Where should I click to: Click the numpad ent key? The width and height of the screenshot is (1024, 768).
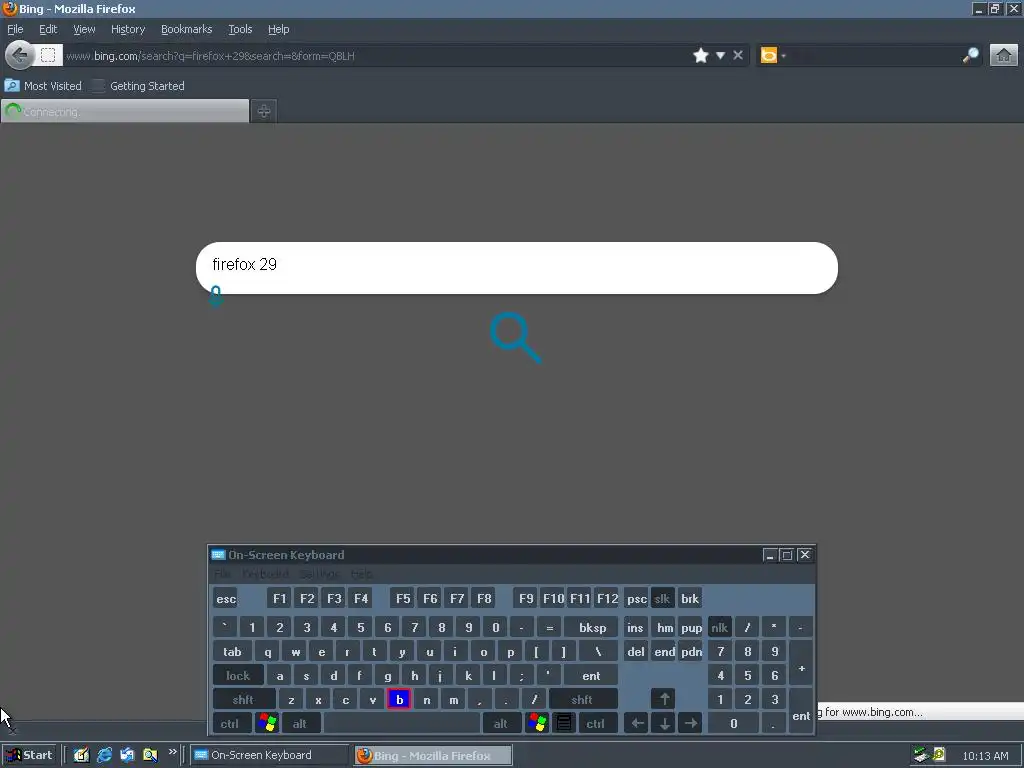coord(801,712)
